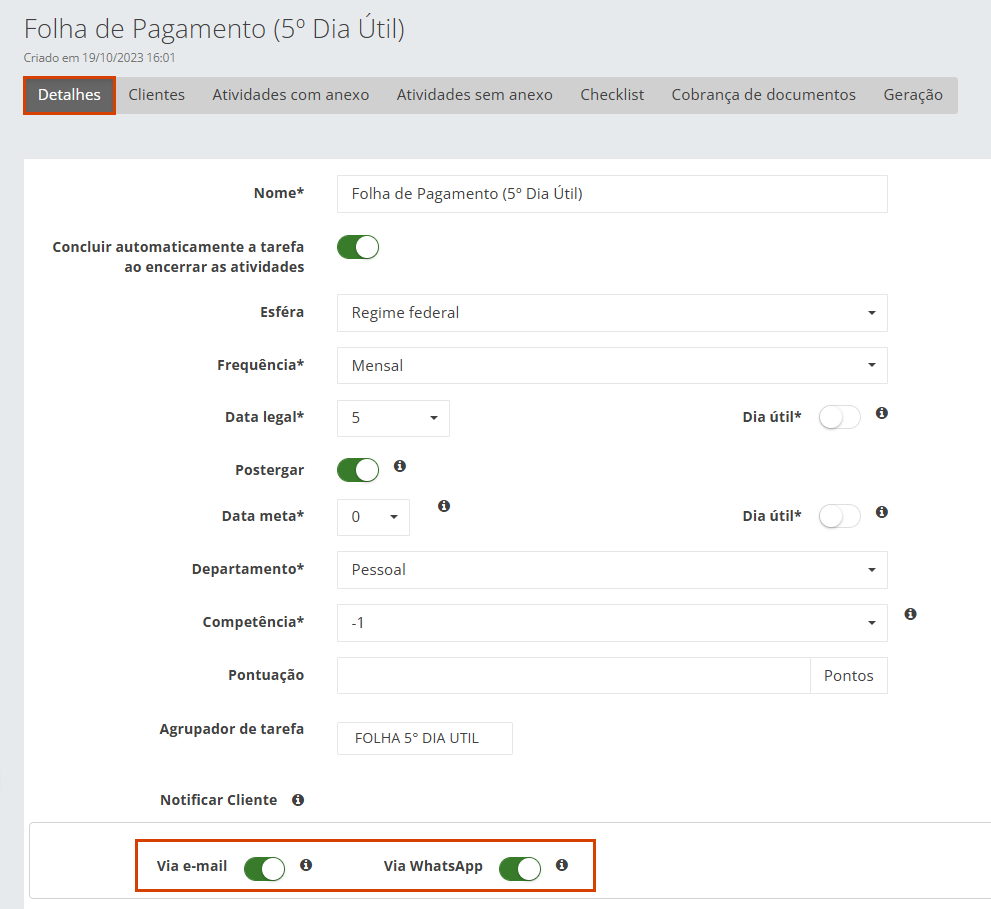The height and width of the screenshot is (909, 991).
Task: Click the Pontuação input field
Action: [573, 676]
